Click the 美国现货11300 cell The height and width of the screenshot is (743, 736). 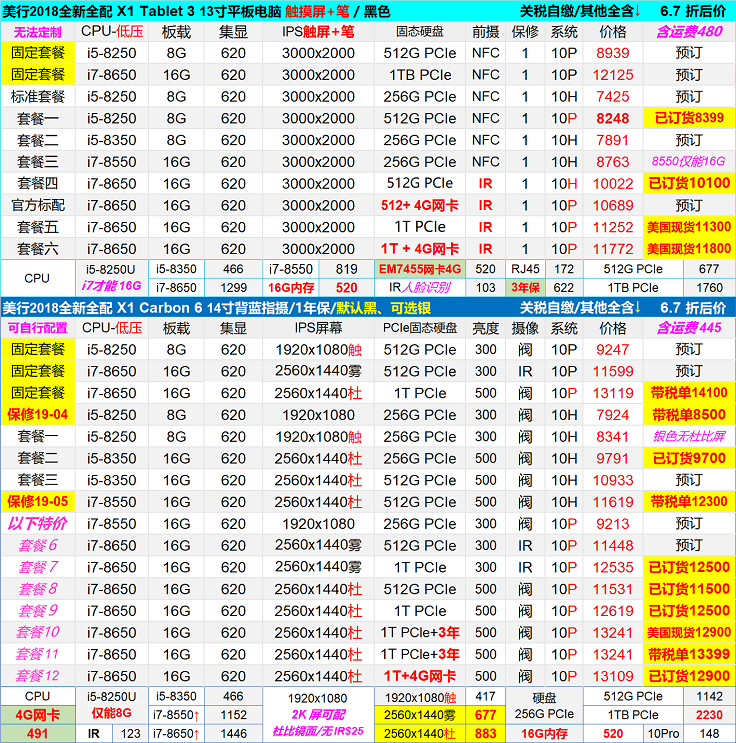click(689, 227)
